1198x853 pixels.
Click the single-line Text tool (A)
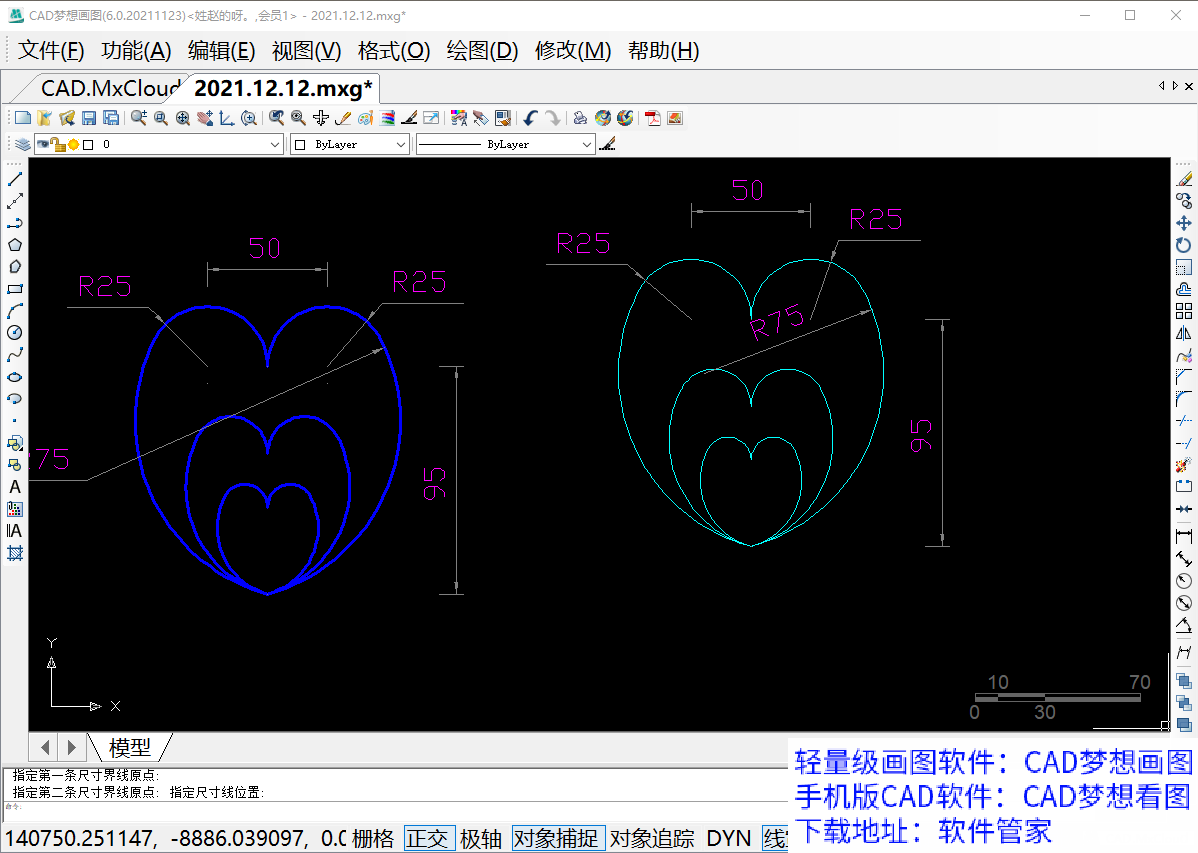(15, 487)
